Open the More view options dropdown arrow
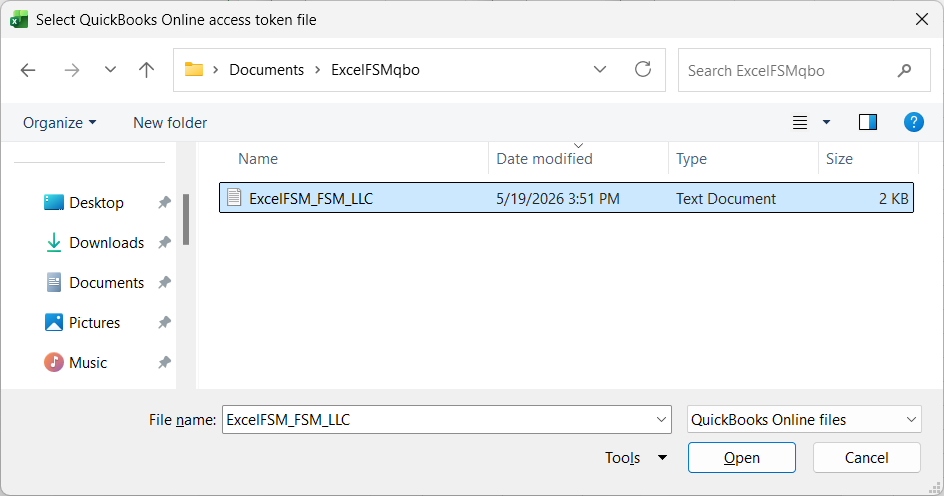 pyautogui.click(x=827, y=123)
